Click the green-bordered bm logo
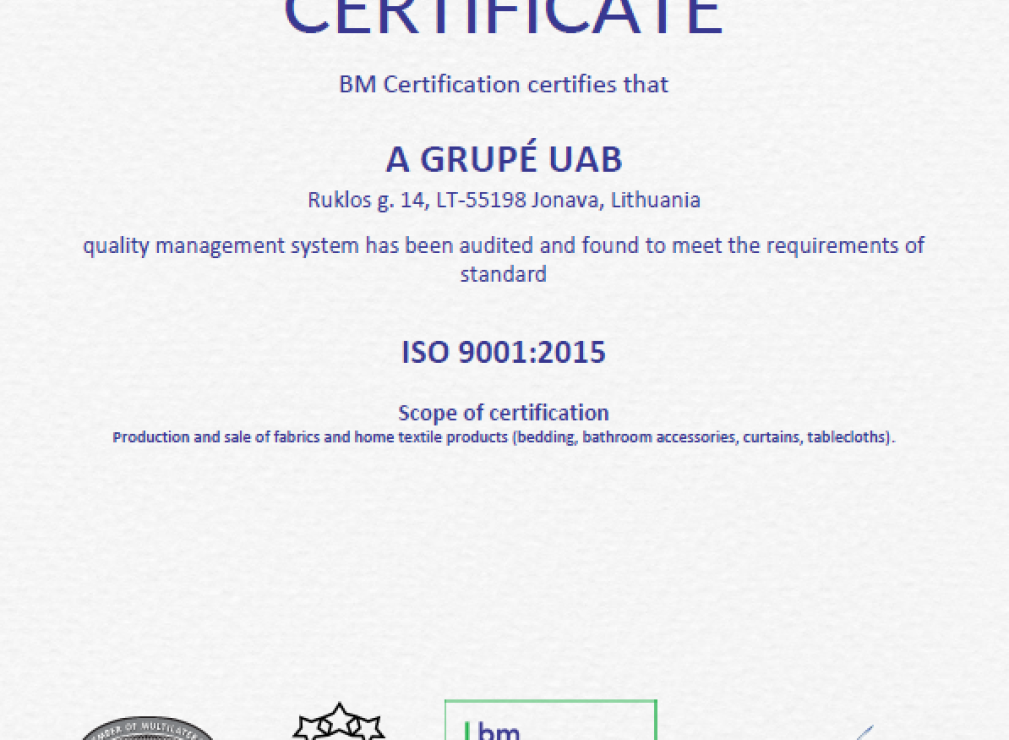The image size is (1009, 740). pyautogui.click(x=551, y=720)
